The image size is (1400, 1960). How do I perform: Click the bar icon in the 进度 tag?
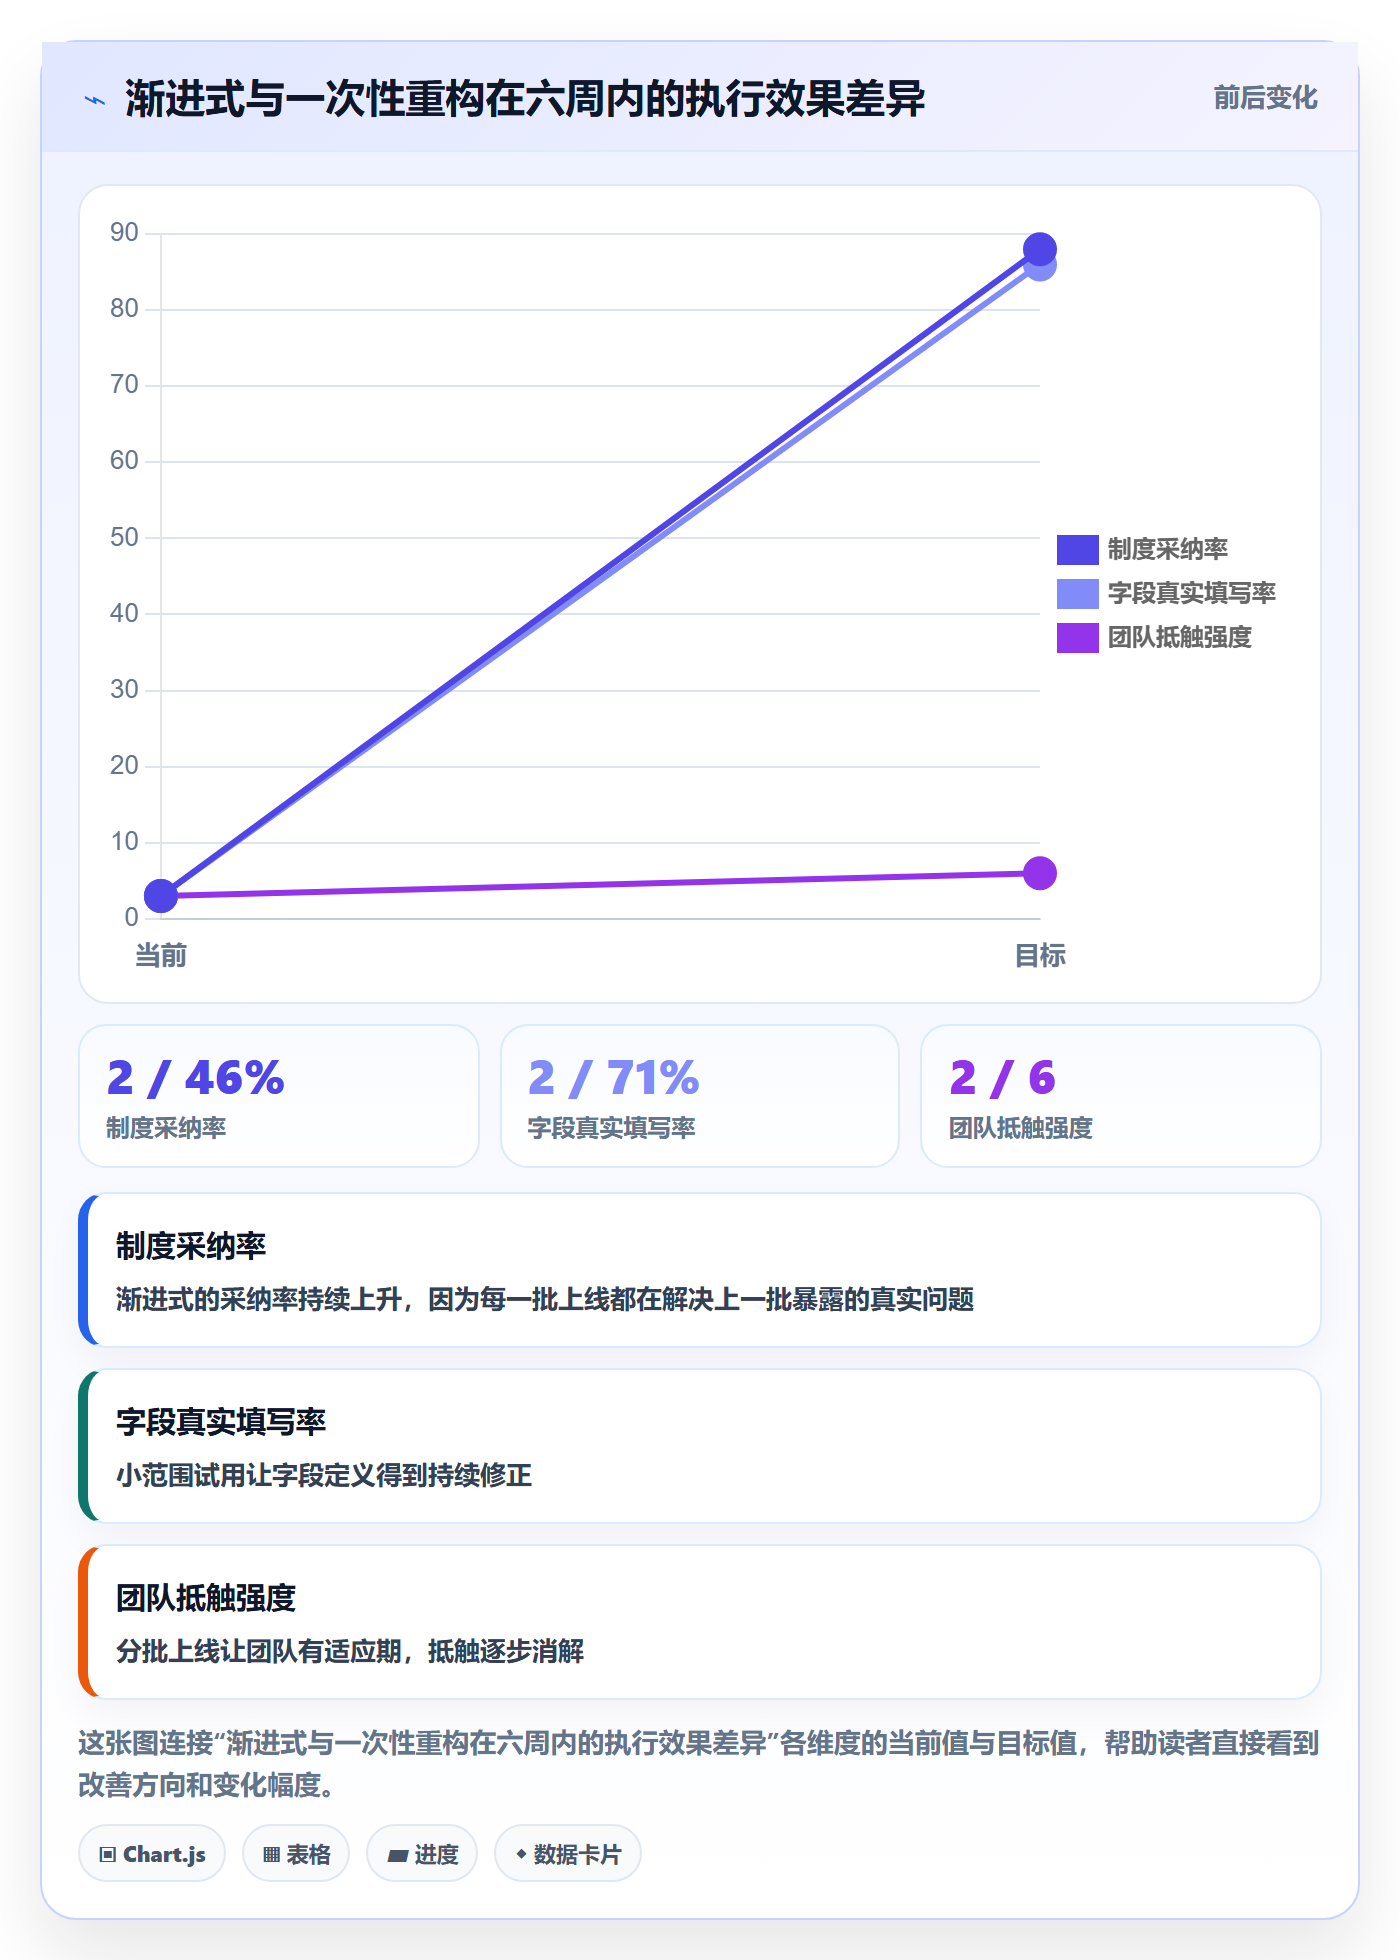(x=398, y=1856)
